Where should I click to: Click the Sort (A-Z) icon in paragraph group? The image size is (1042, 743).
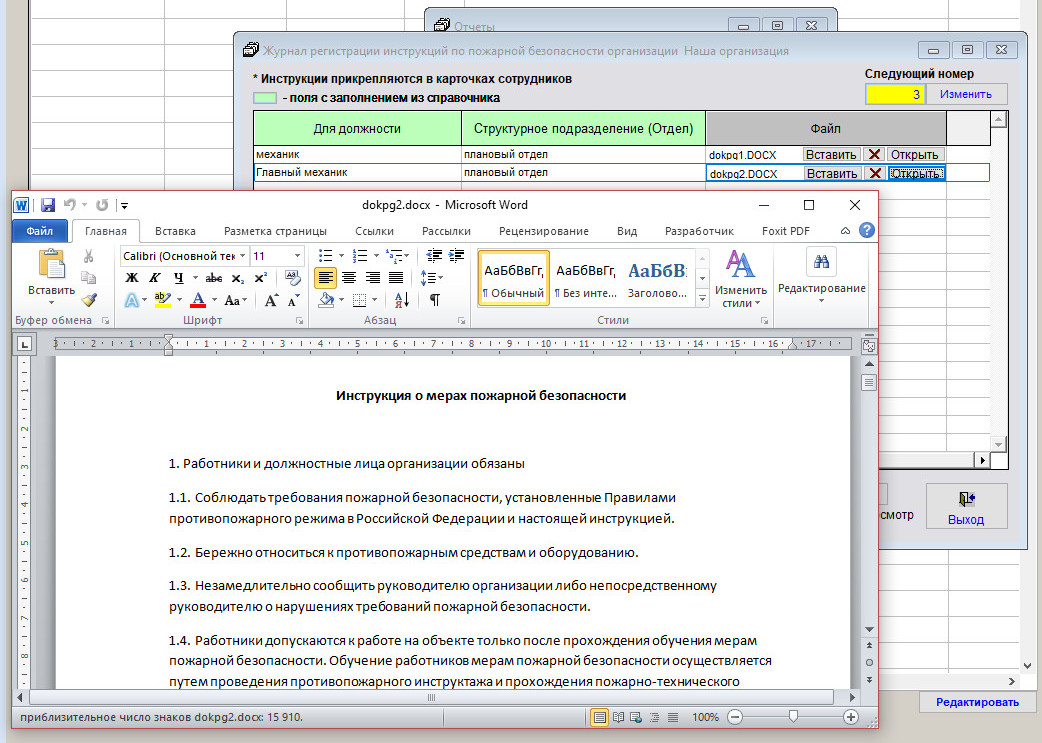tap(401, 300)
